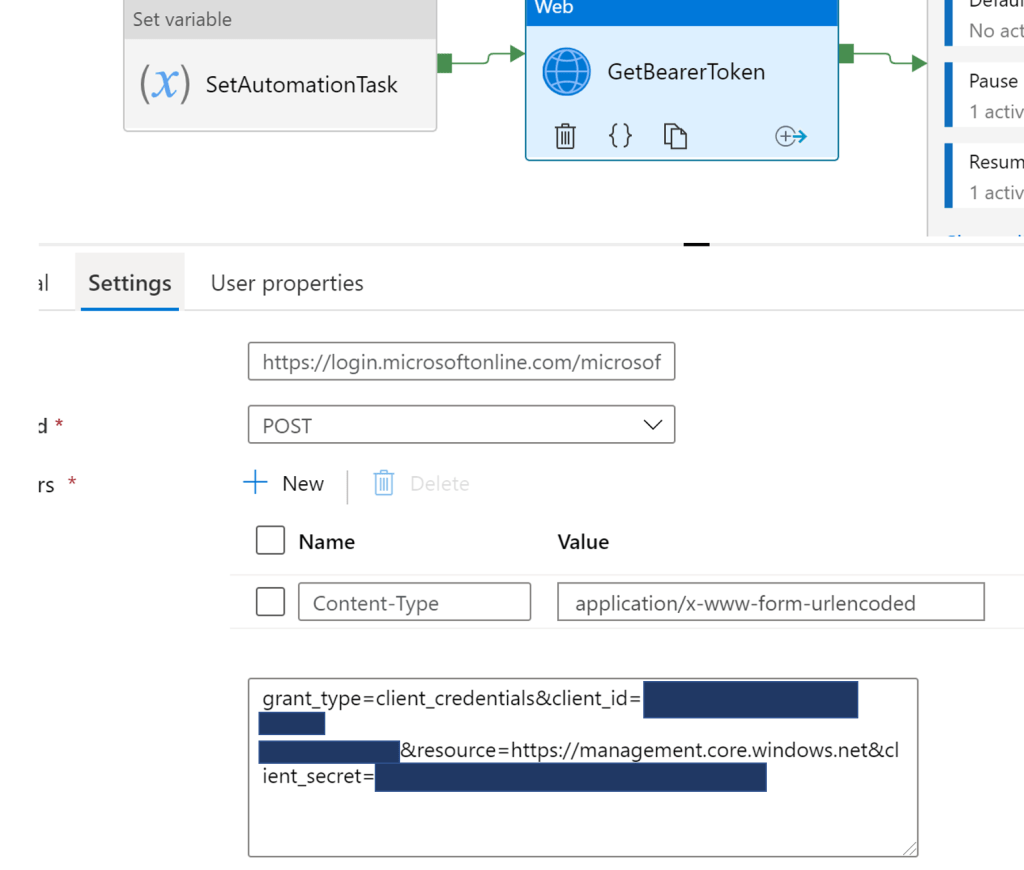The height and width of the screenshot is (870, 1024).
Task: Click the trash icon beside Delete
Action: click(x=384, y=484)
